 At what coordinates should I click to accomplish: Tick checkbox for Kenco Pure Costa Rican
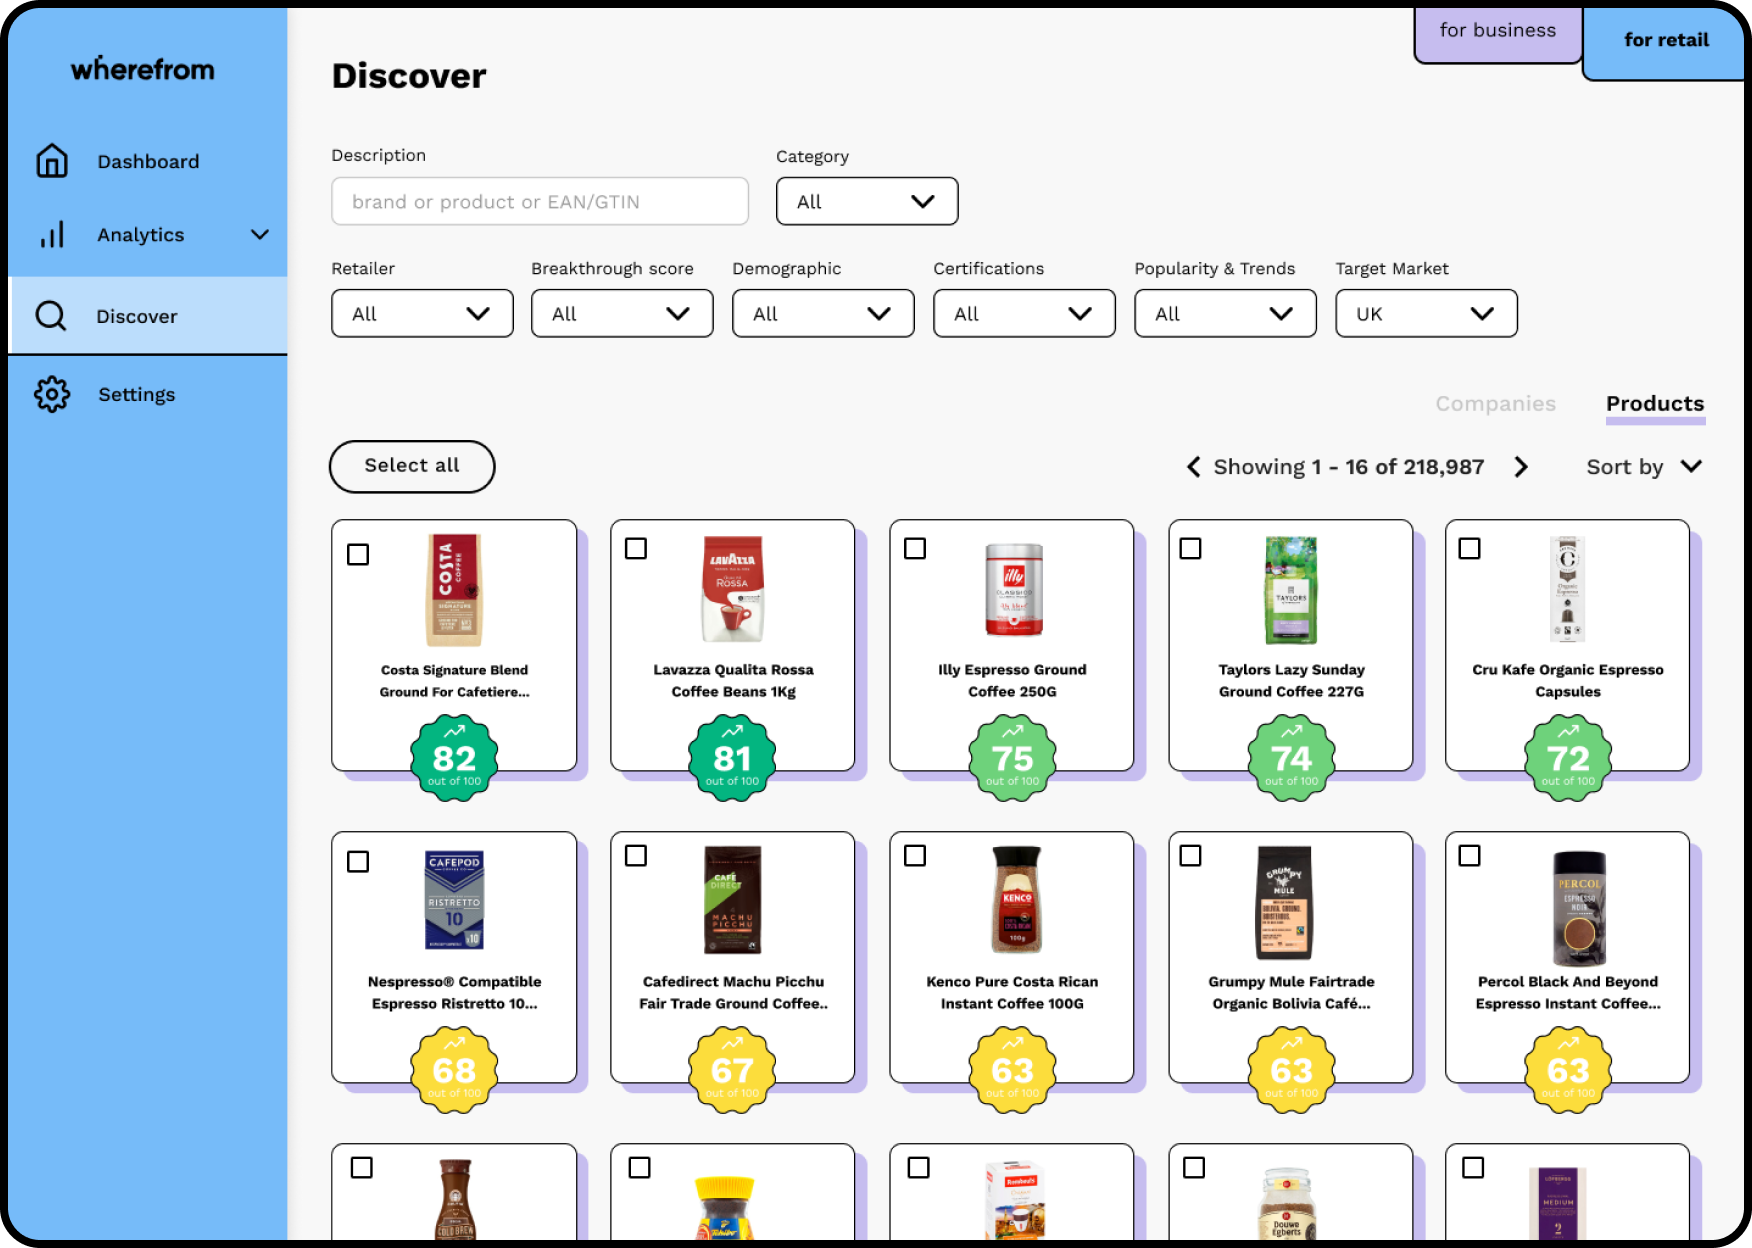[x=915, y=855]
